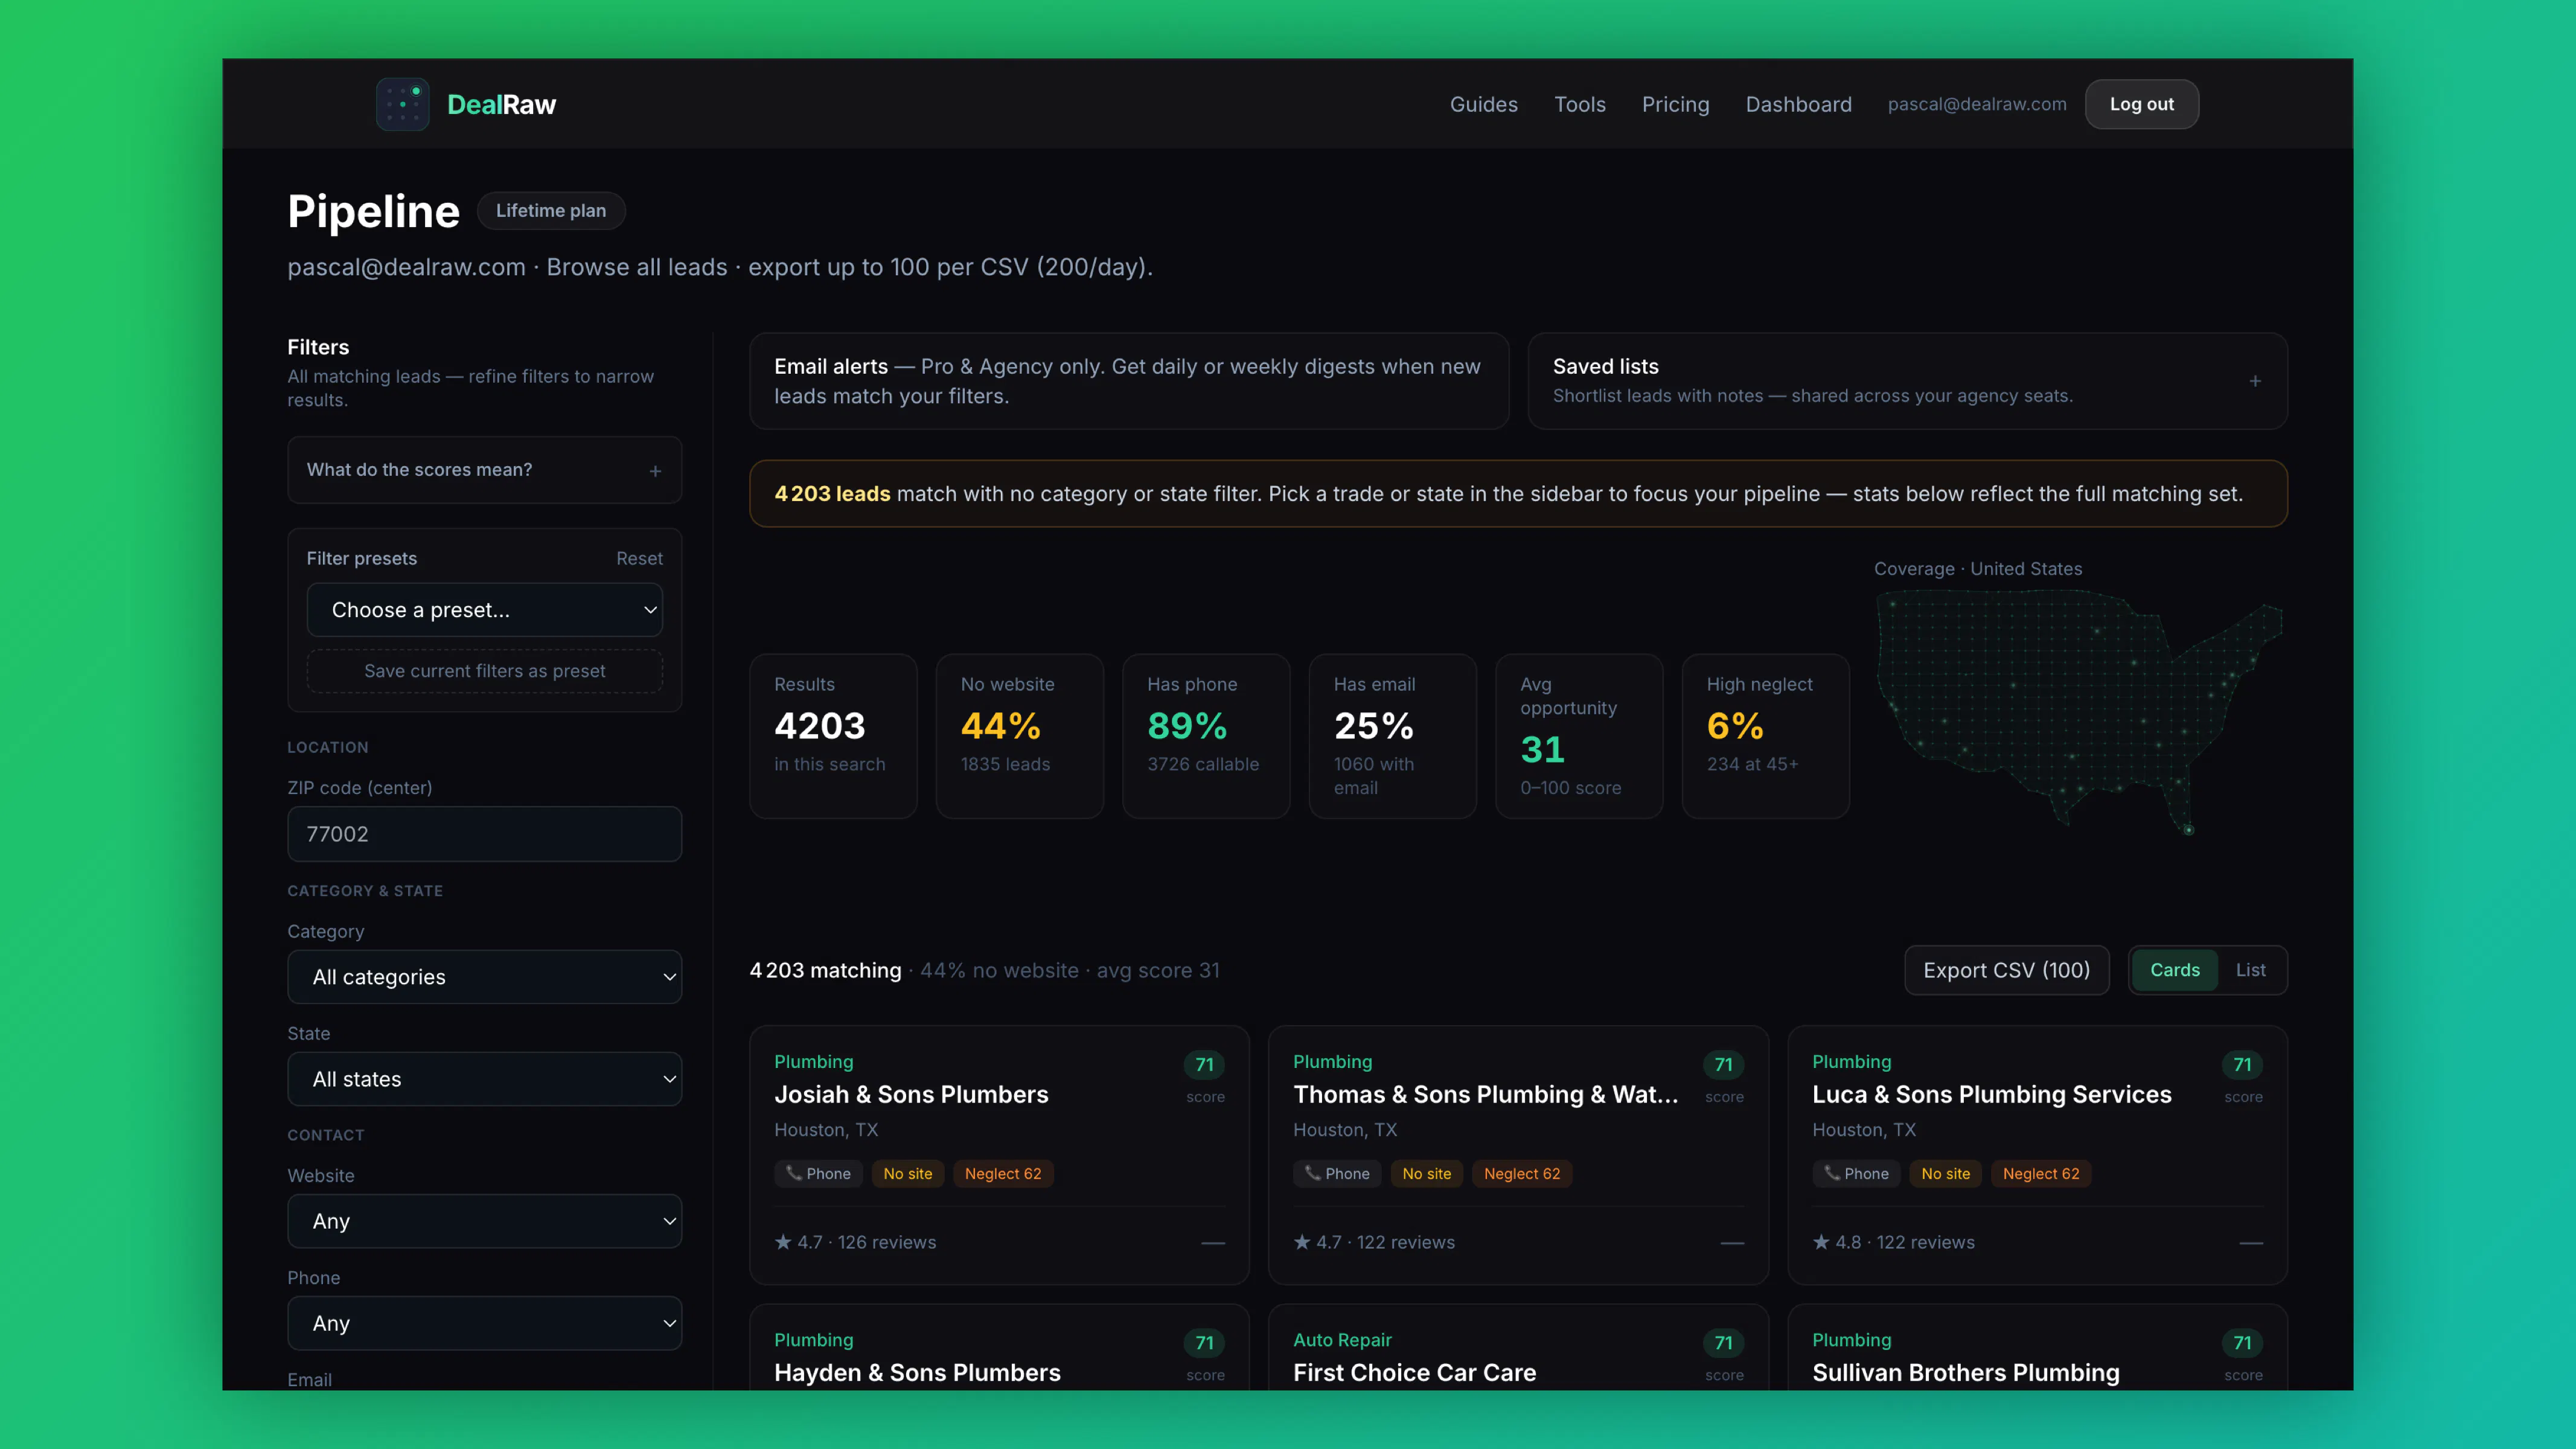This screenshot has width=2576, height=1449.
Task: Open the Phone filter dropdown
Action: (x=484, y=1323)
